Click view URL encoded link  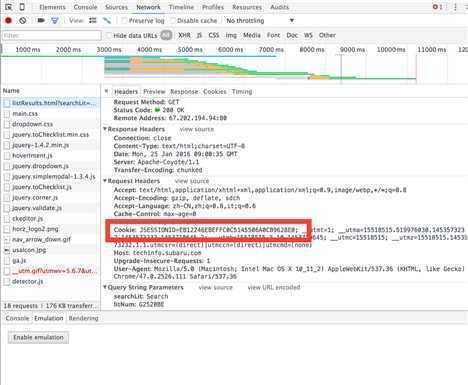[274, 287]
